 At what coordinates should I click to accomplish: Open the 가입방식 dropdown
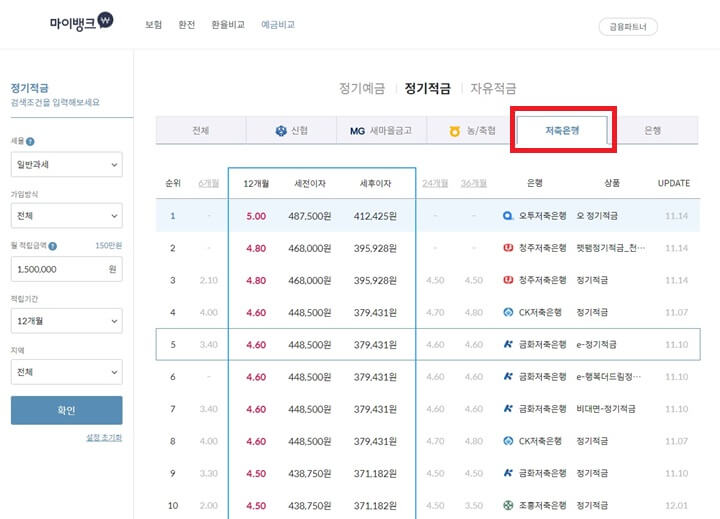(67, 216)
